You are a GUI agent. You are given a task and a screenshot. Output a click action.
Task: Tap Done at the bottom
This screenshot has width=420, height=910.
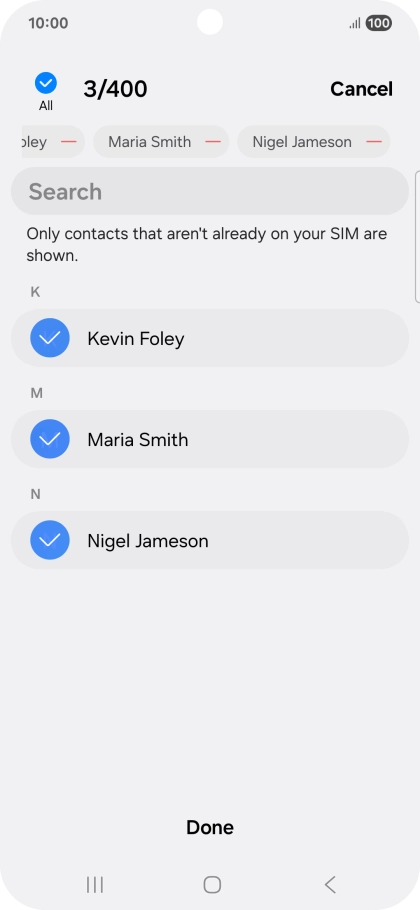210,827
